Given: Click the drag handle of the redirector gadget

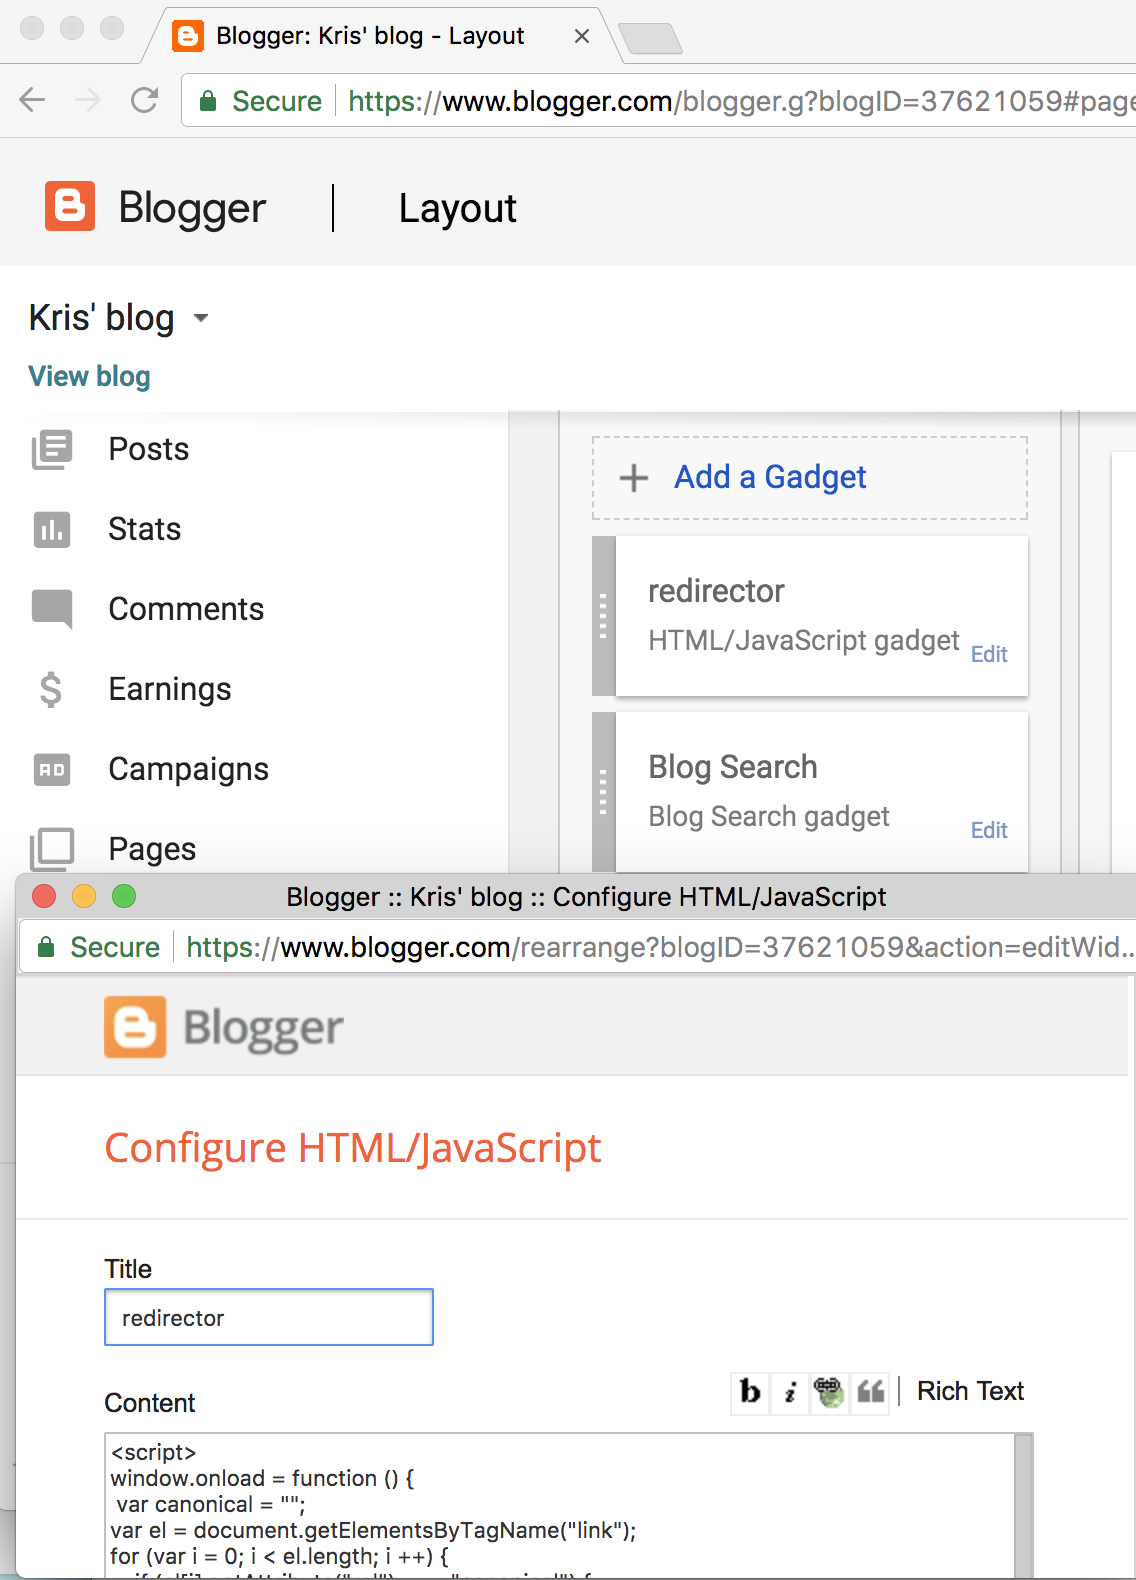Looking at the screenshot, I should [603, 616].
